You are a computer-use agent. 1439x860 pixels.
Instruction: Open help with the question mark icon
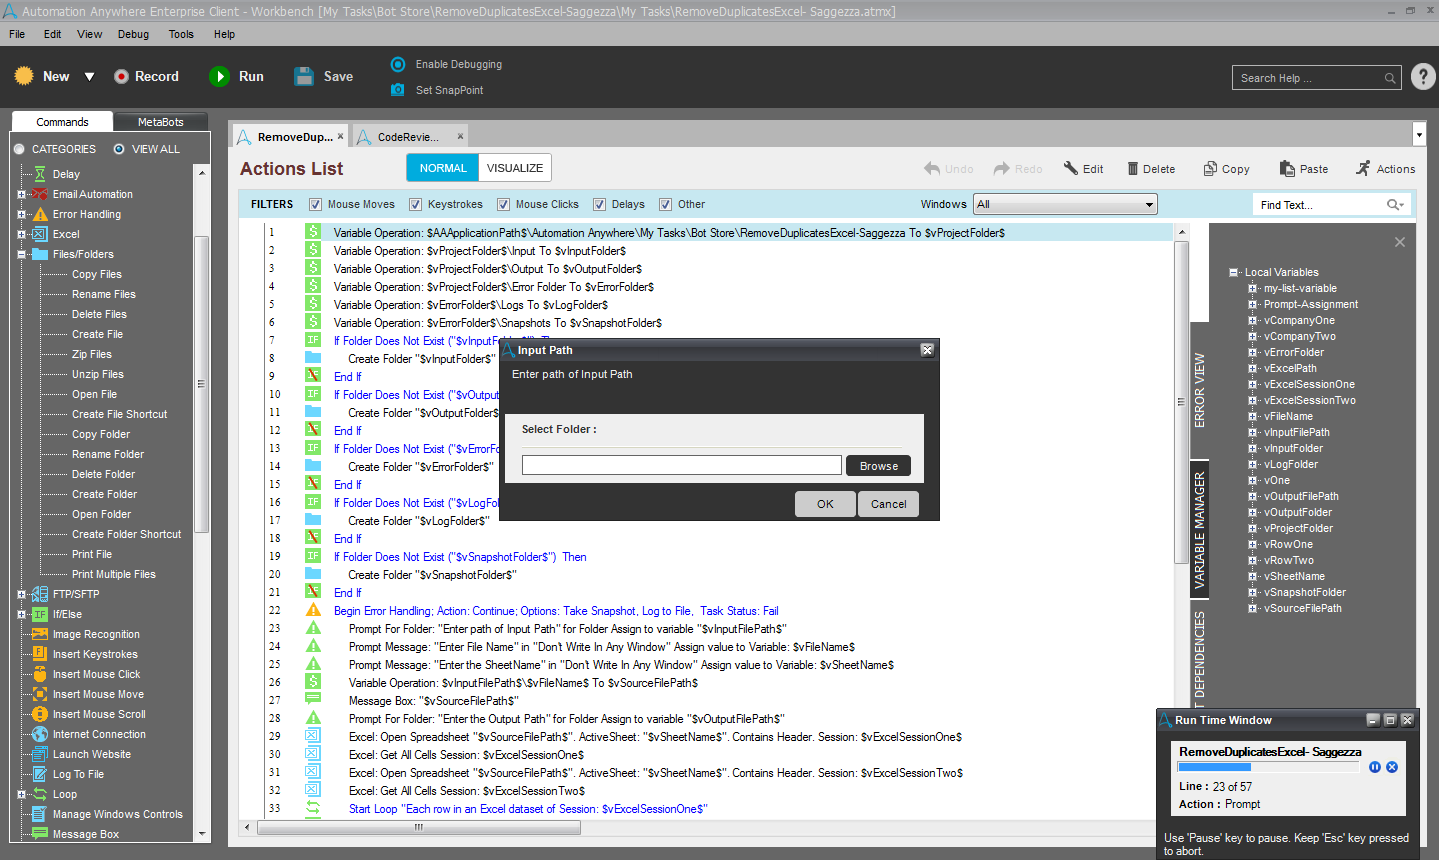(1423, 77)
